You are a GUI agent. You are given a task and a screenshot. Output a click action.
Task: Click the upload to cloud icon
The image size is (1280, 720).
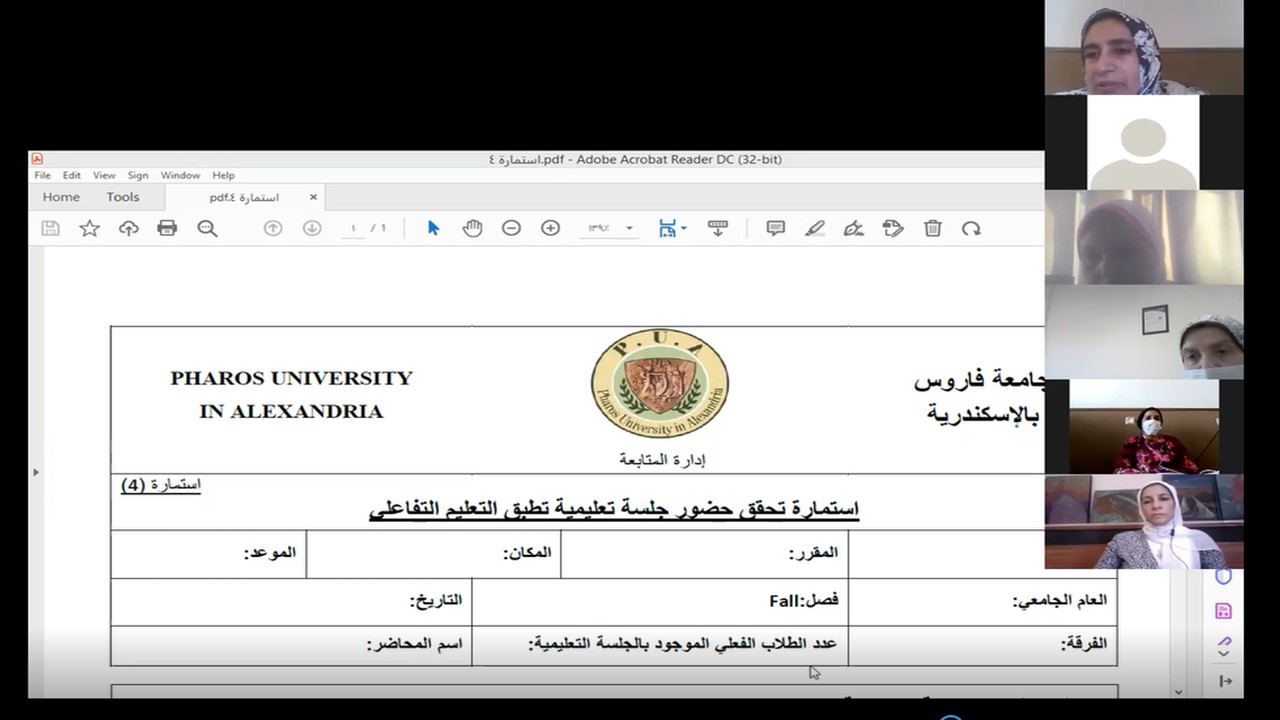pos(128,228)
